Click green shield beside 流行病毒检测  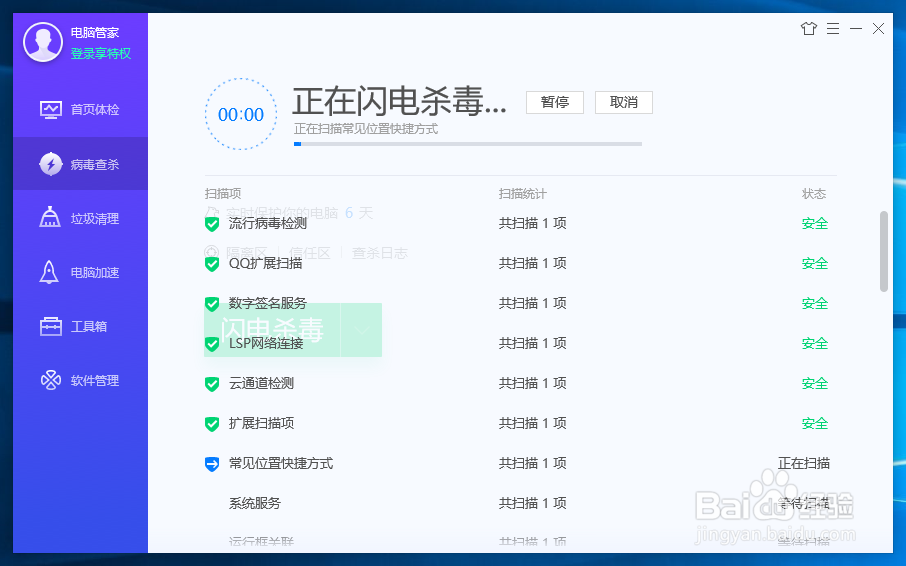point(212,224)
